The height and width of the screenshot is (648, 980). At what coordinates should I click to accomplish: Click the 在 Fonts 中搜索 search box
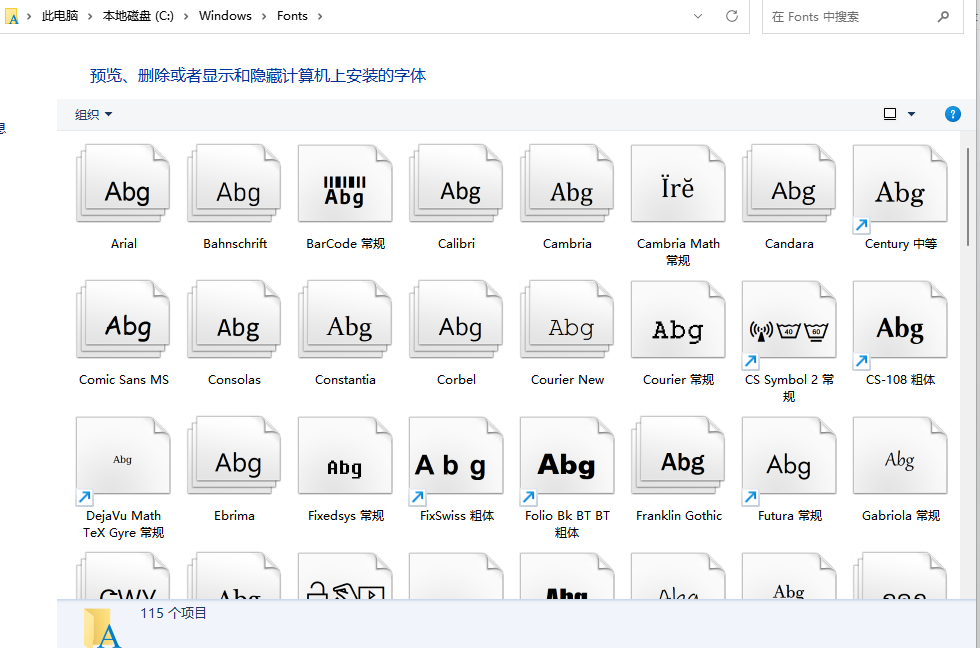862,17
